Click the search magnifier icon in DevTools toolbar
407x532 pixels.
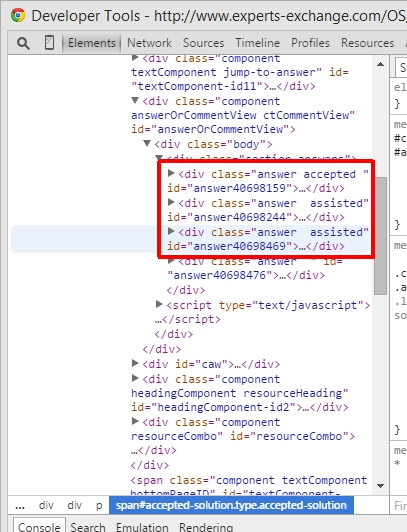click(x=23, y=43)
